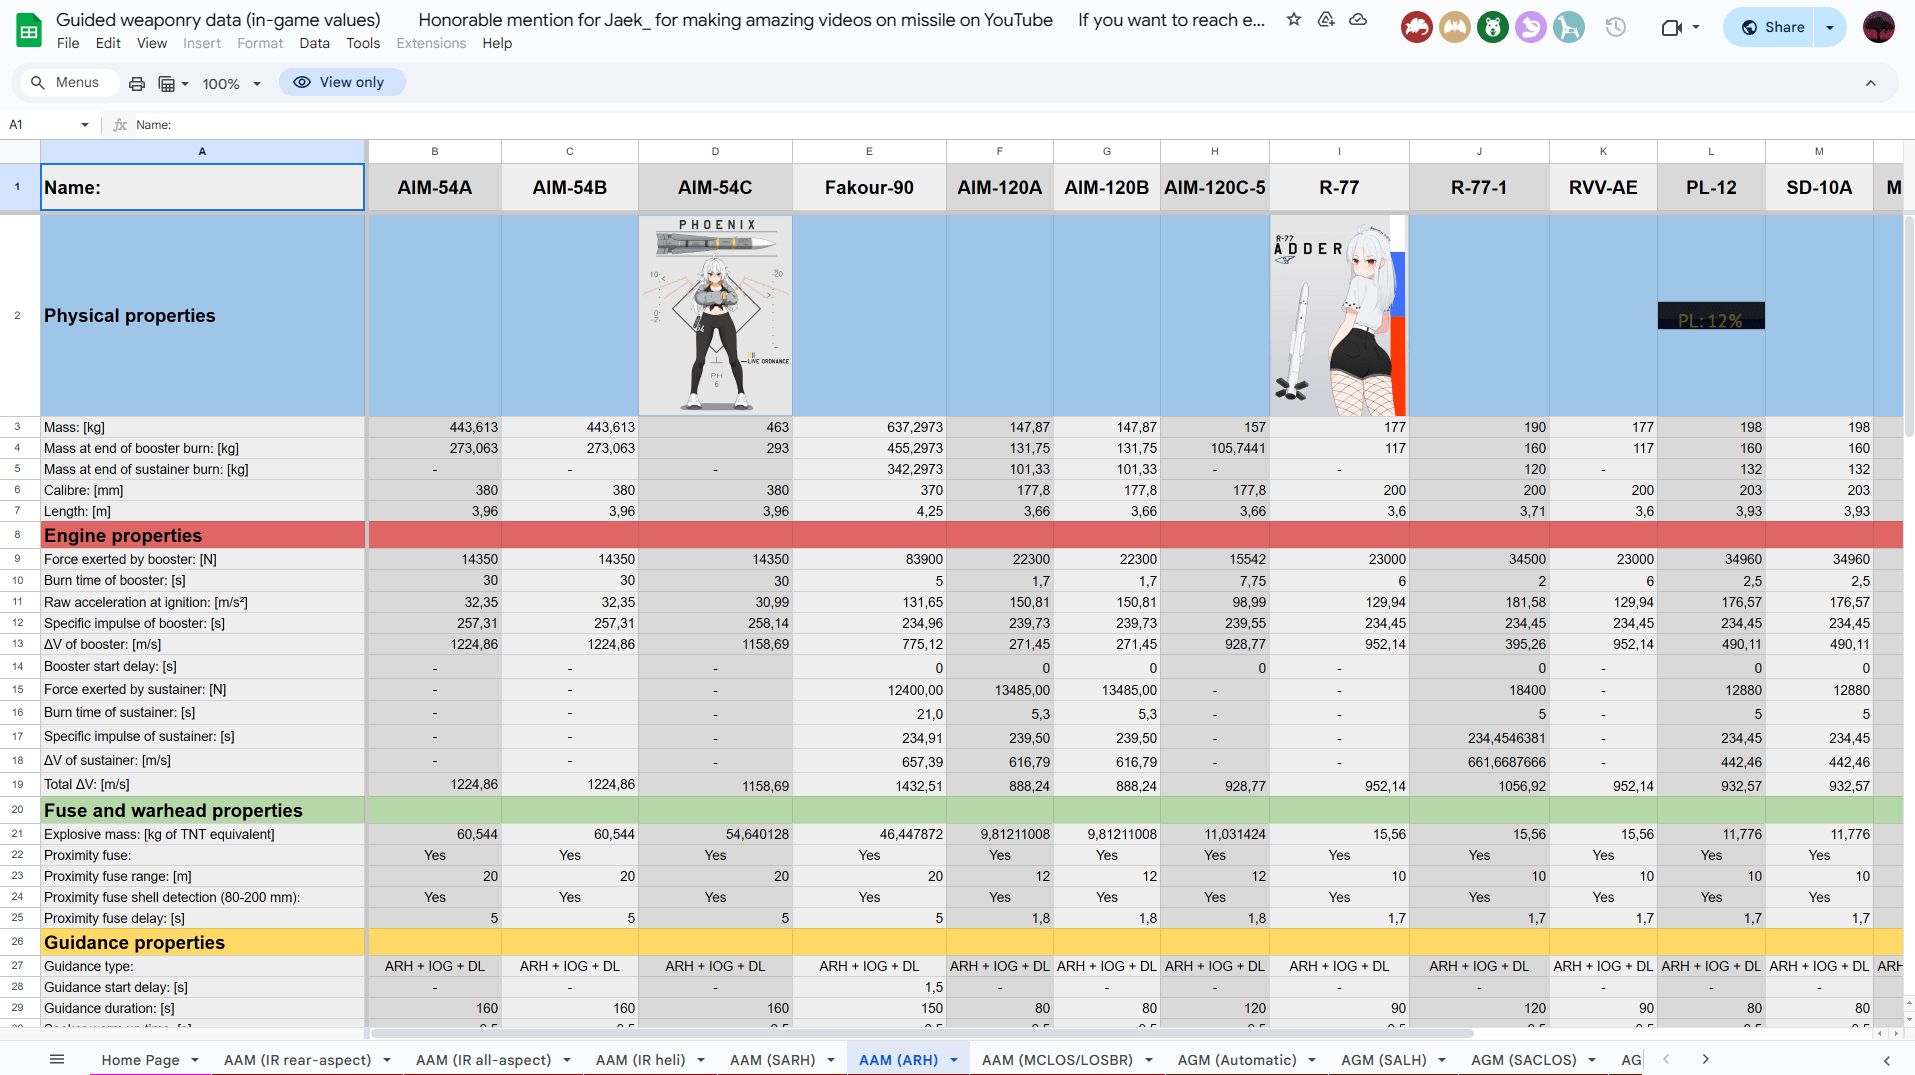
Task: Click the red Engine properties header cell
Action: tap(202, 535)
